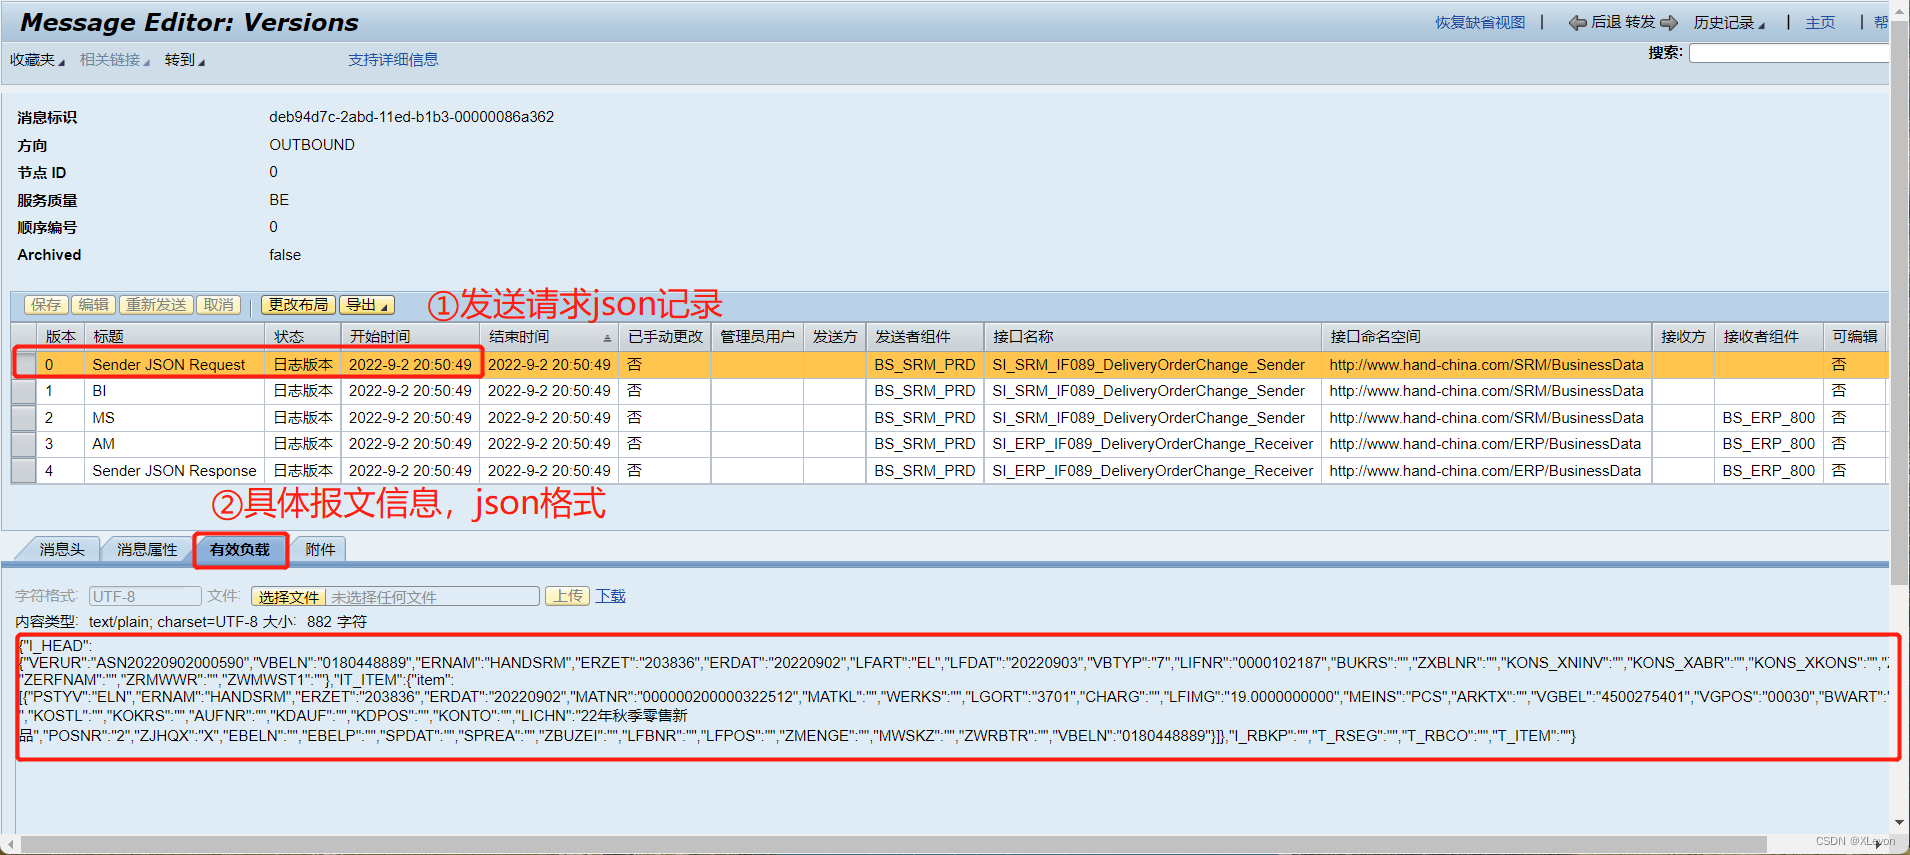Open the 相关链接 dropdown menu
The width and height of the screenshot is (1910, 855).
point(114,60)
